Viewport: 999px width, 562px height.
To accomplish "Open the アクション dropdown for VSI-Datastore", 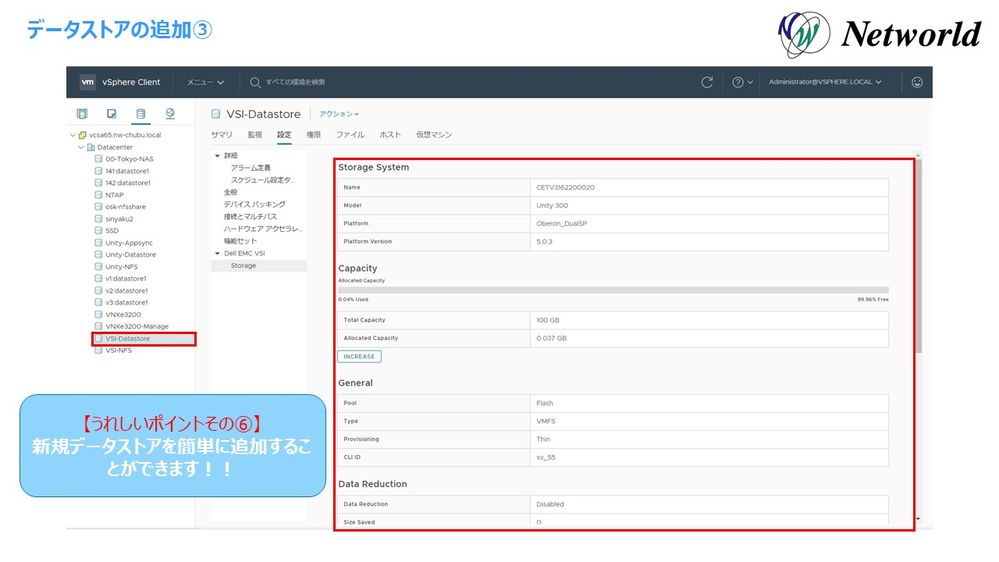I will tap(339, 114).
